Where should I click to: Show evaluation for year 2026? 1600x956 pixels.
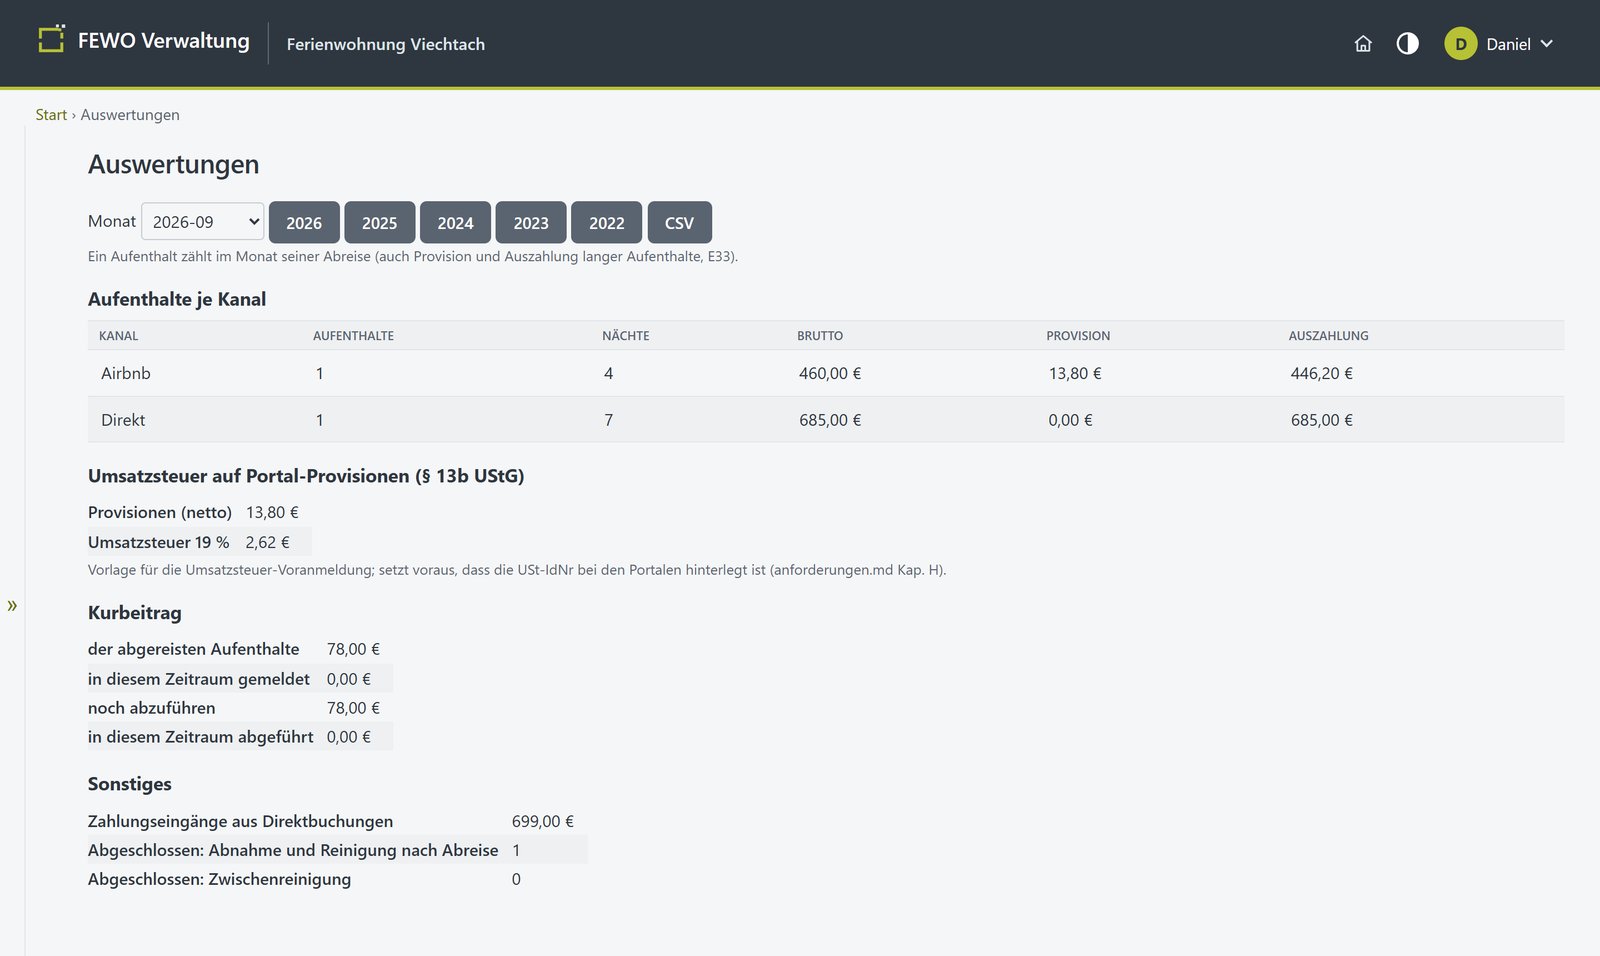pyautogui.click(x=304, y=222)
